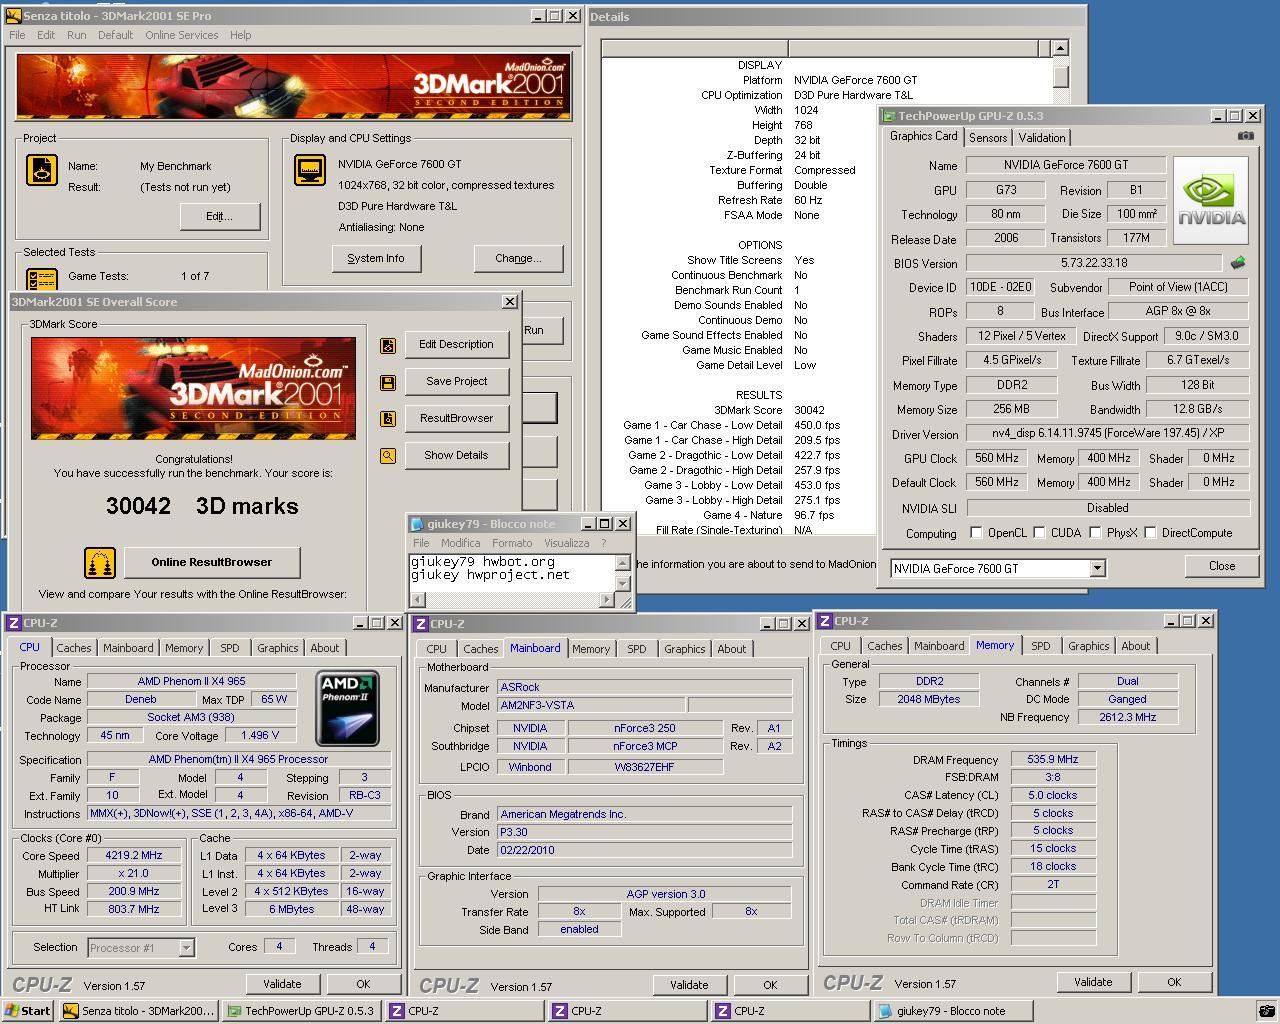Click the Edit... button in Project group
This screenshot has width=1280, height=1024.
(219, 217)
